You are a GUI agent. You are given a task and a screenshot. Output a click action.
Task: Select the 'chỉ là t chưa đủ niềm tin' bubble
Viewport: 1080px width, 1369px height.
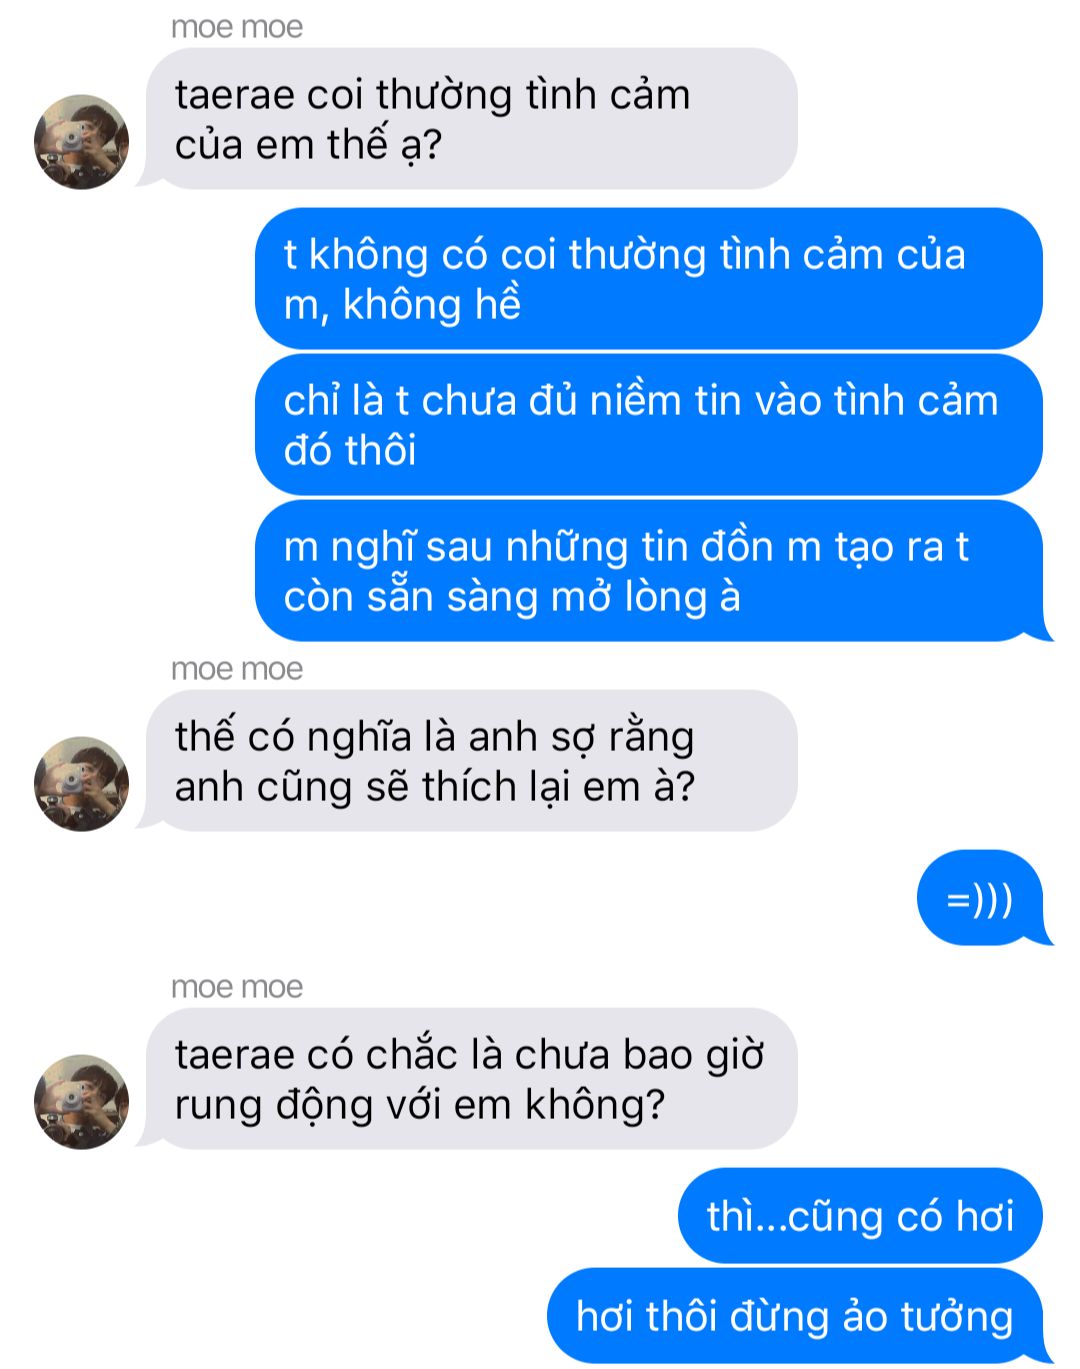649,425
